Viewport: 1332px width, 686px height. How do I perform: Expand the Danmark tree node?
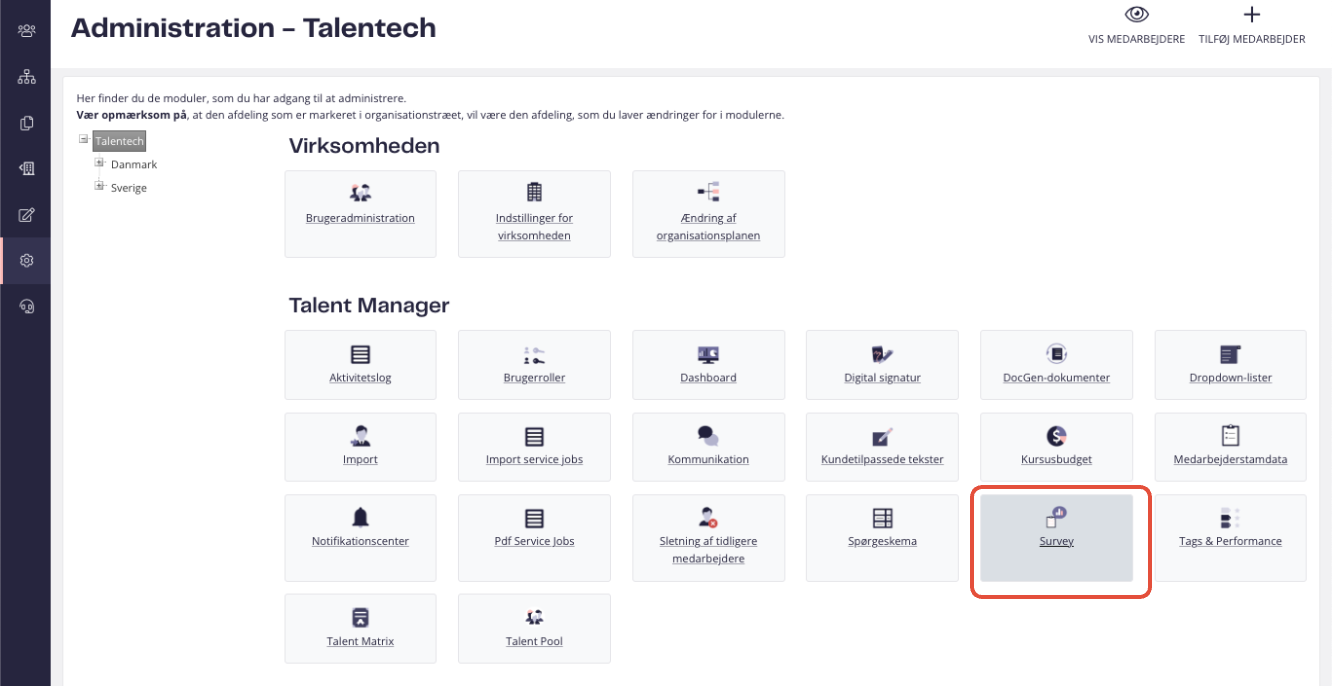[x=100, y=163]
